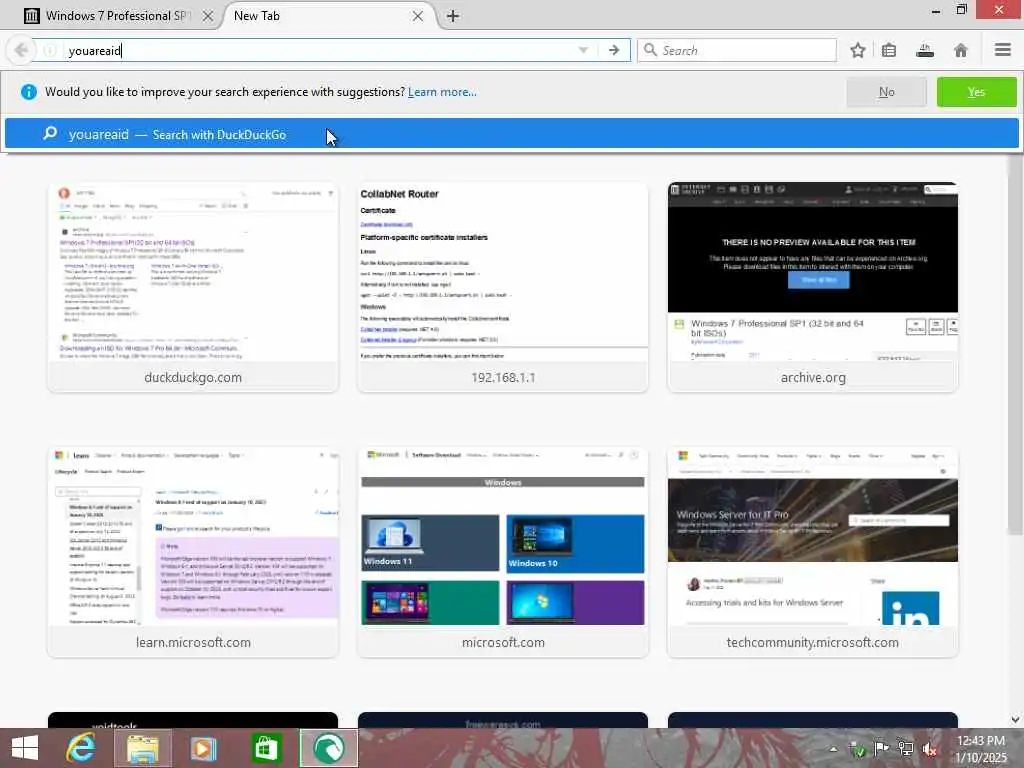1024x768 pixels.
Task: Click the vertical scrollbar thumb
Action: 1016,347
